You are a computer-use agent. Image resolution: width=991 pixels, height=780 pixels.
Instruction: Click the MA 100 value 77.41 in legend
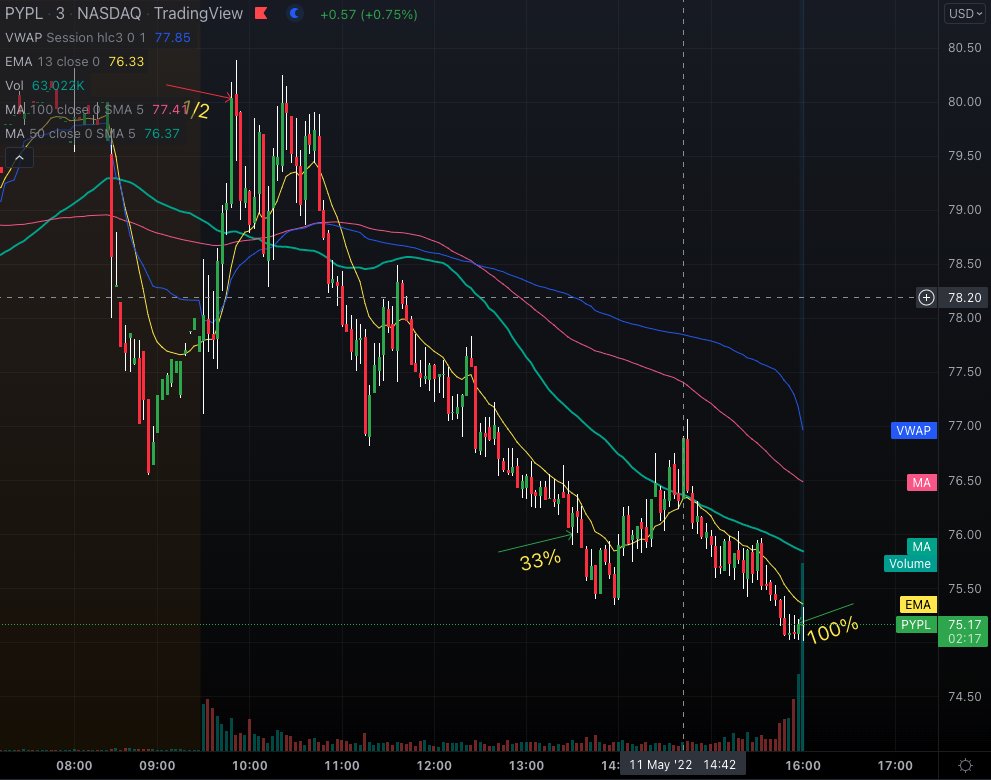169,109
